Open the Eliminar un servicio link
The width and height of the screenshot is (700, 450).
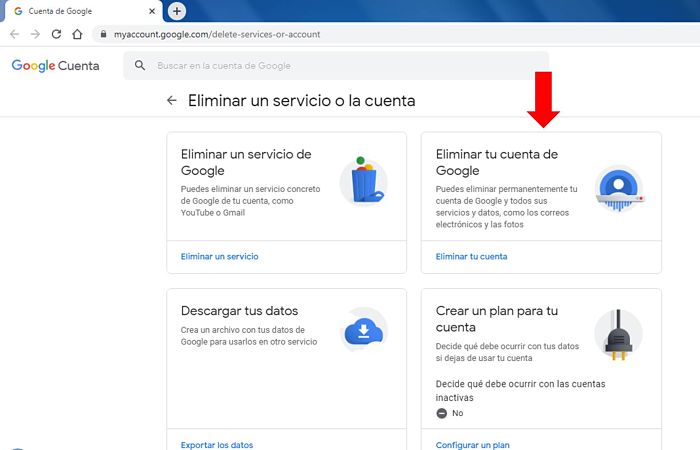coord(220,257)
